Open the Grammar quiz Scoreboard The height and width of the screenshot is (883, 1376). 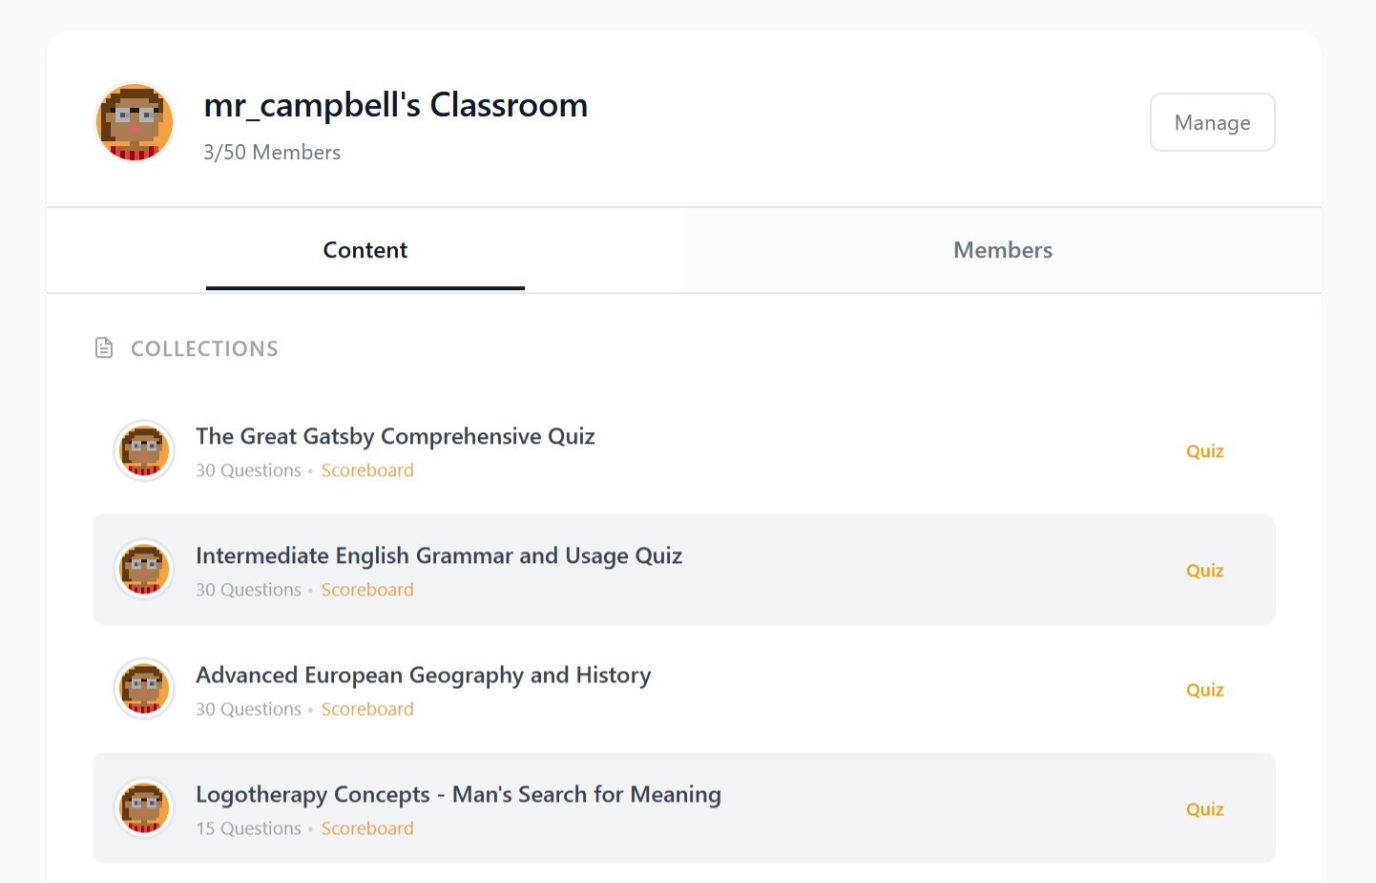click(x=367, y=589)
